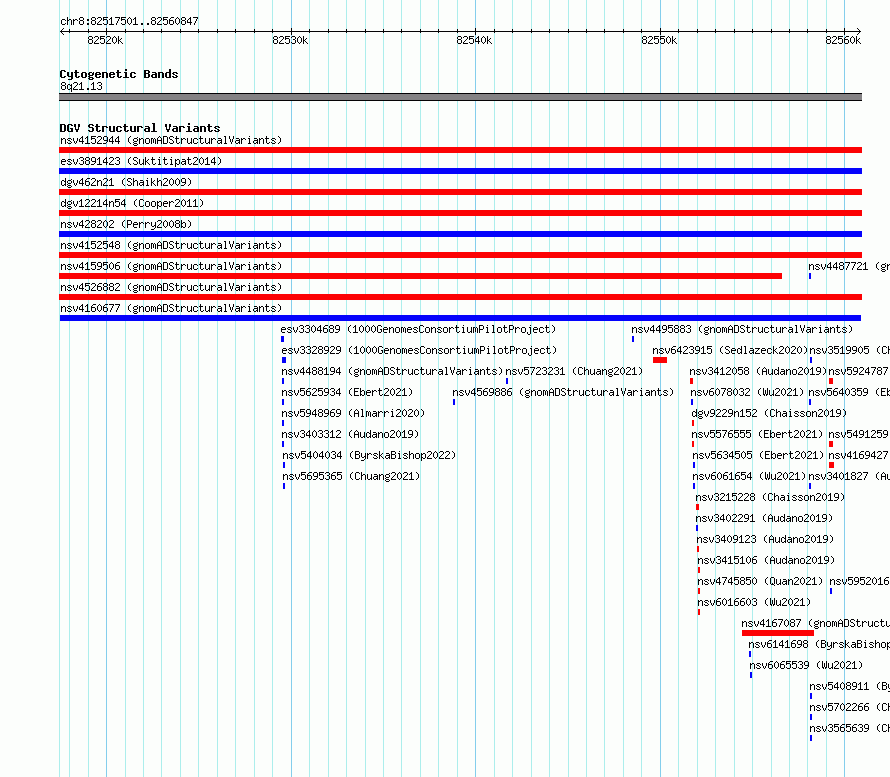Click the nsv4526882 variant label
The width and height of the screenshot is (890, 777).
pos(171,287)
